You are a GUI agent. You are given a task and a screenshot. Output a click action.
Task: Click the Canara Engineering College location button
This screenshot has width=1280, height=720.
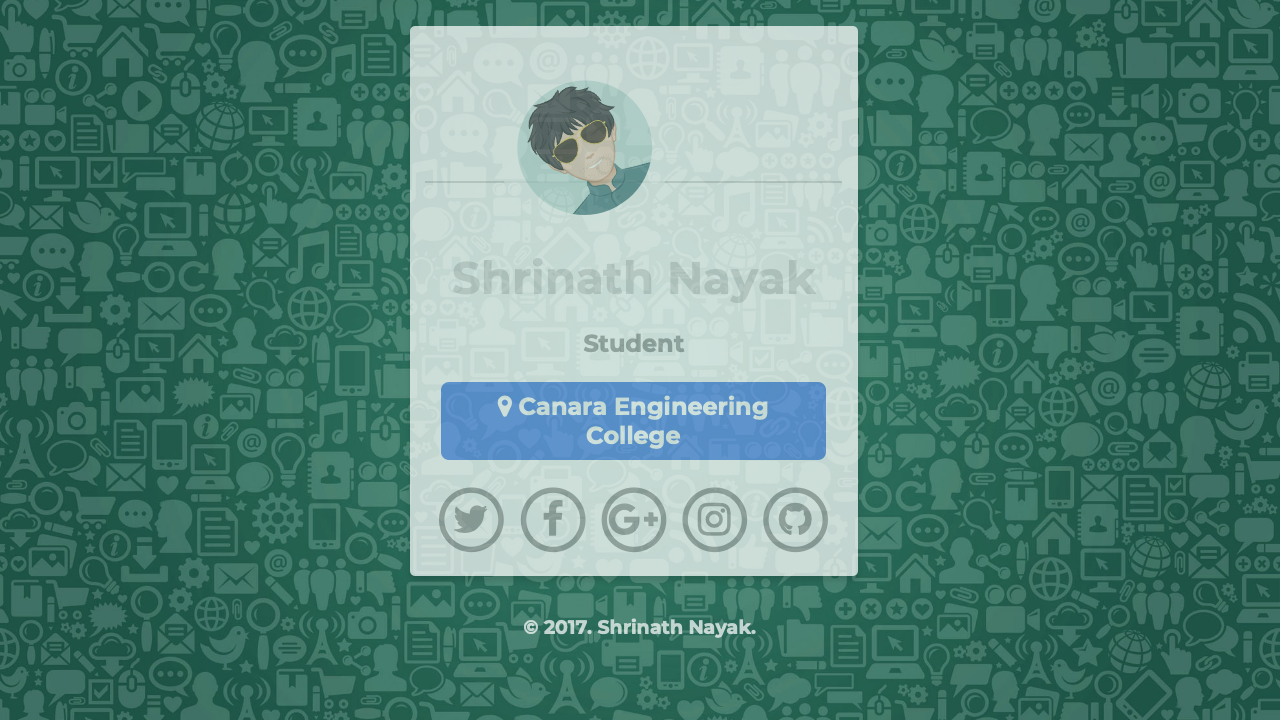coord(633,421)
